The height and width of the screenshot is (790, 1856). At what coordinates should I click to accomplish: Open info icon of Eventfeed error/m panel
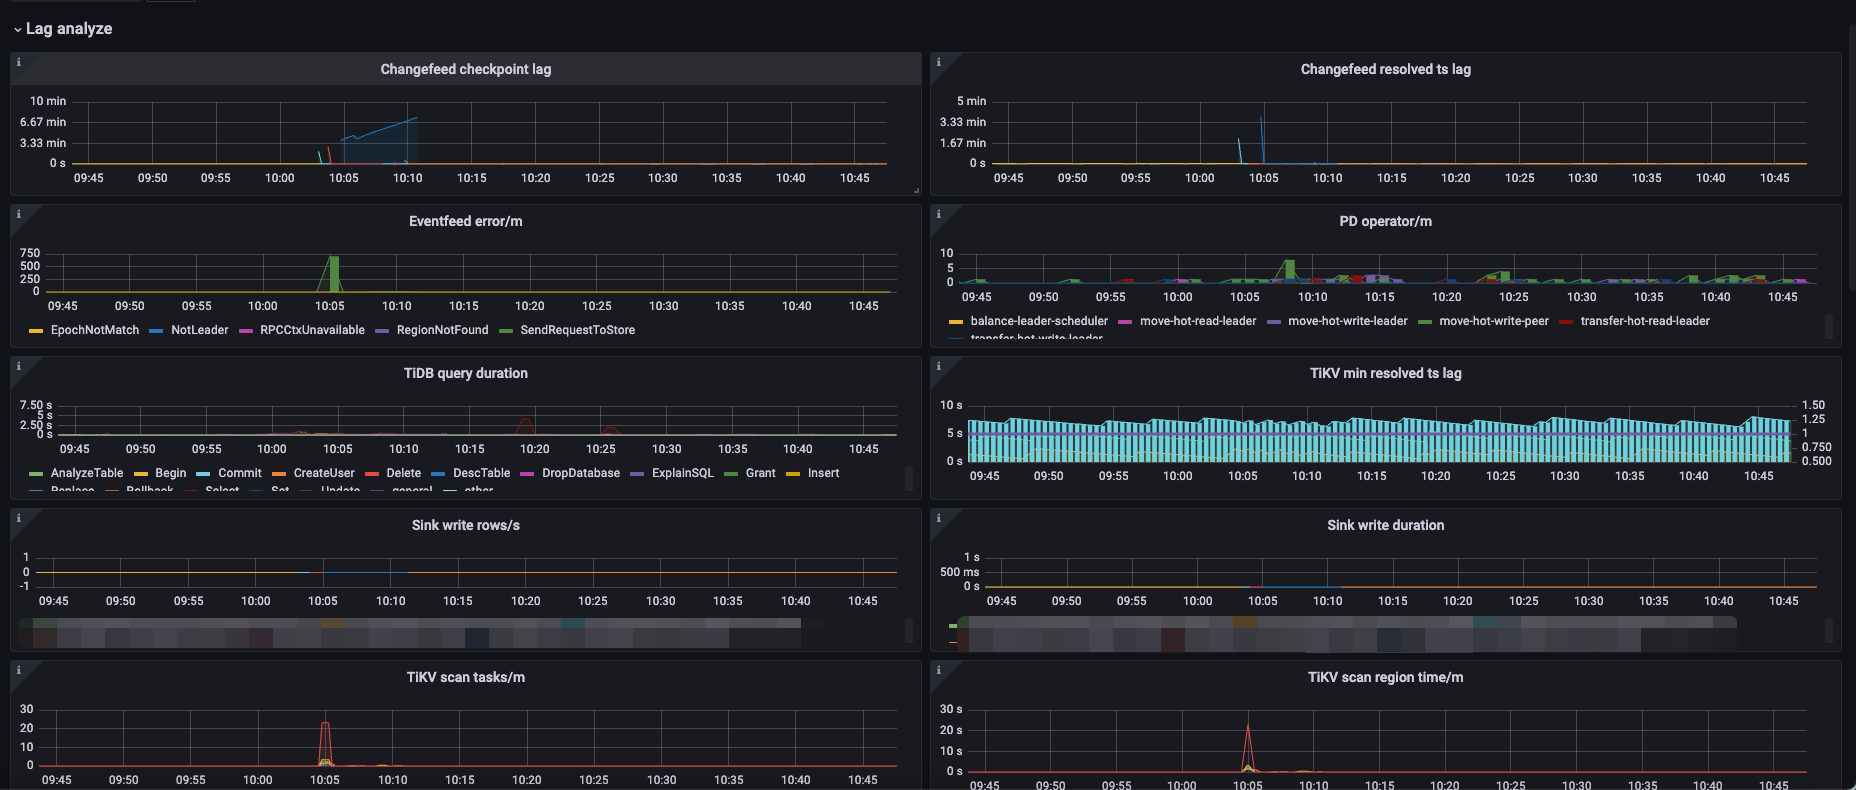point(18,214)
